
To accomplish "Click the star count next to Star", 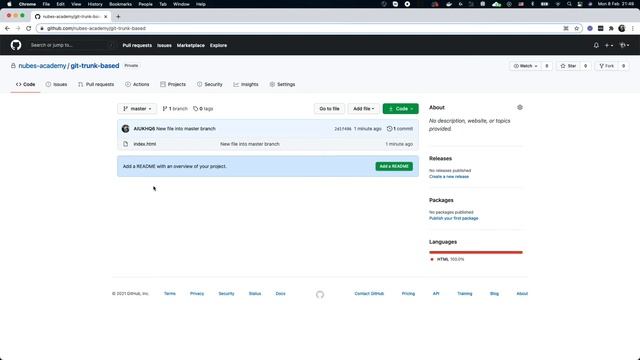I will pyautogui.click(x=585, y=66).
